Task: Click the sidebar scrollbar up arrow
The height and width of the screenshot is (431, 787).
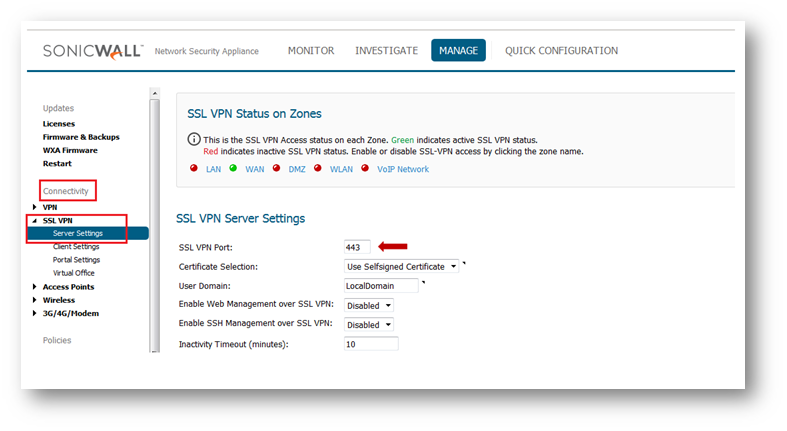Action: tap(155, 93)
